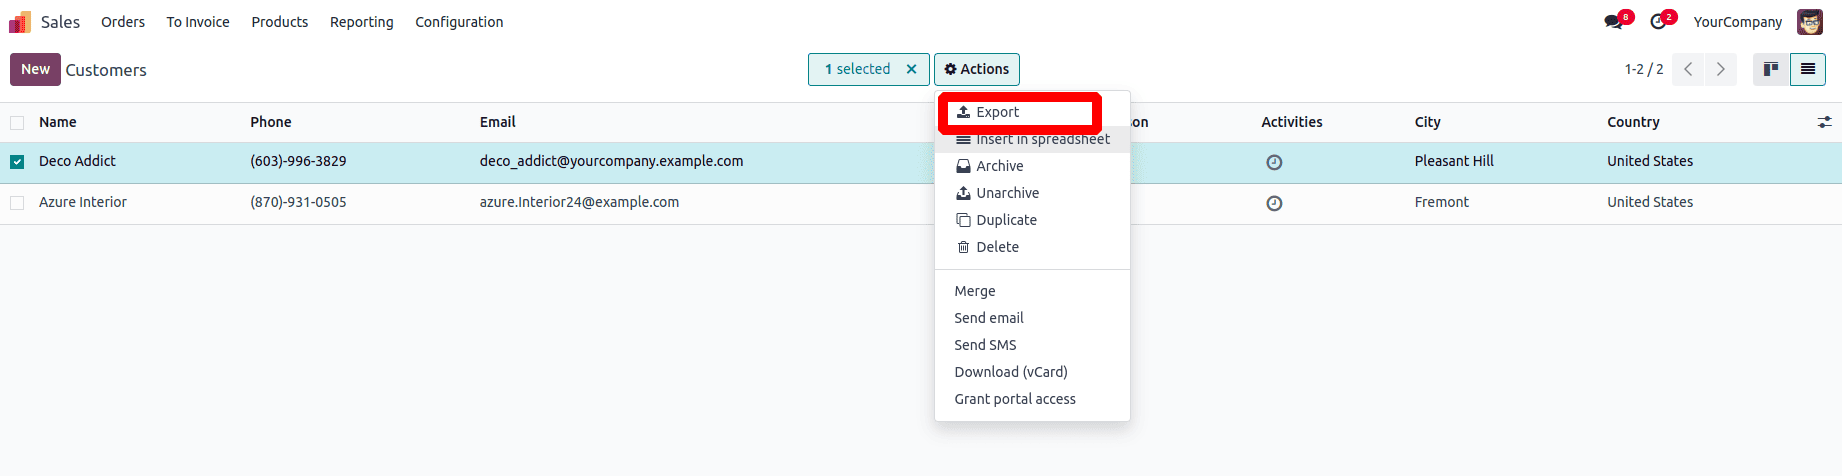Open the YourCompany switcher
Screen dimensions: 1842x476
(x=1738, y=22)
